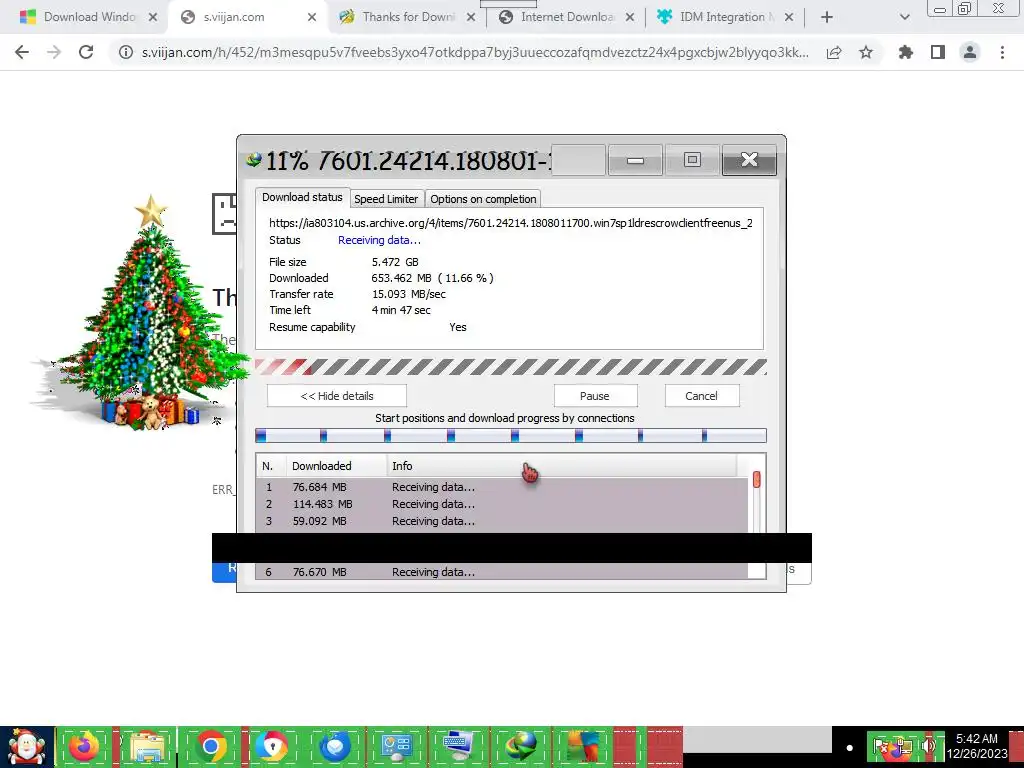The width and height of the screenshot is (1024, 768).
Task: Open Thunderbird from the taskbar
Action: 334,747
